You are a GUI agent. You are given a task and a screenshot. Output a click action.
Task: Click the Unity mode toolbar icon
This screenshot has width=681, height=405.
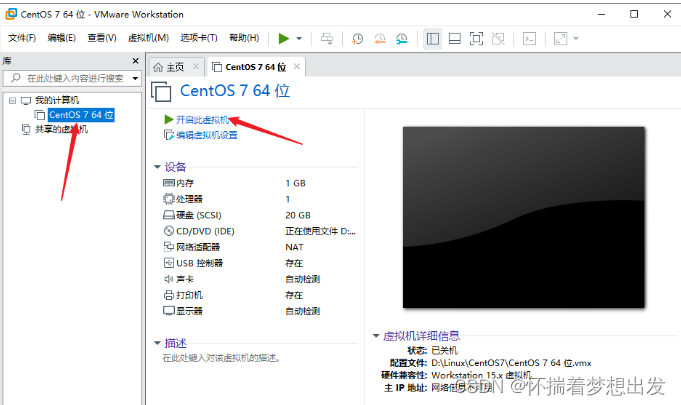pyautogui.click(x=498, y=39)
